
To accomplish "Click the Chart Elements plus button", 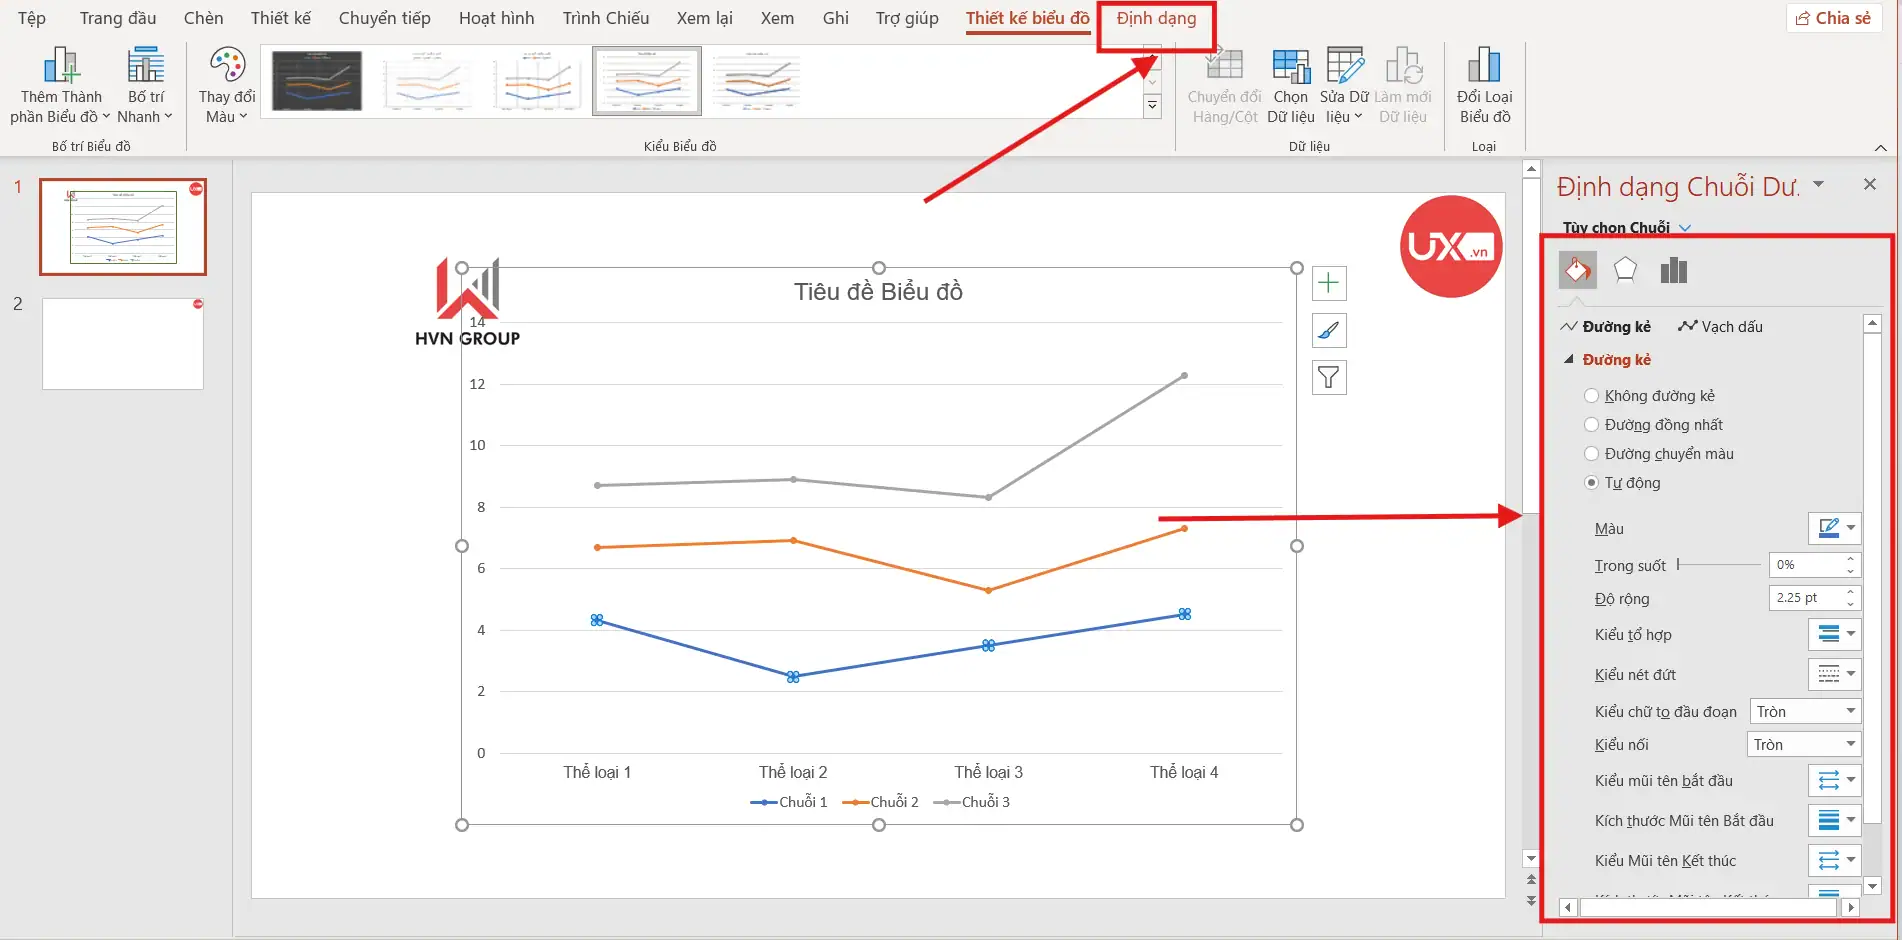I will pos(1328,284).
